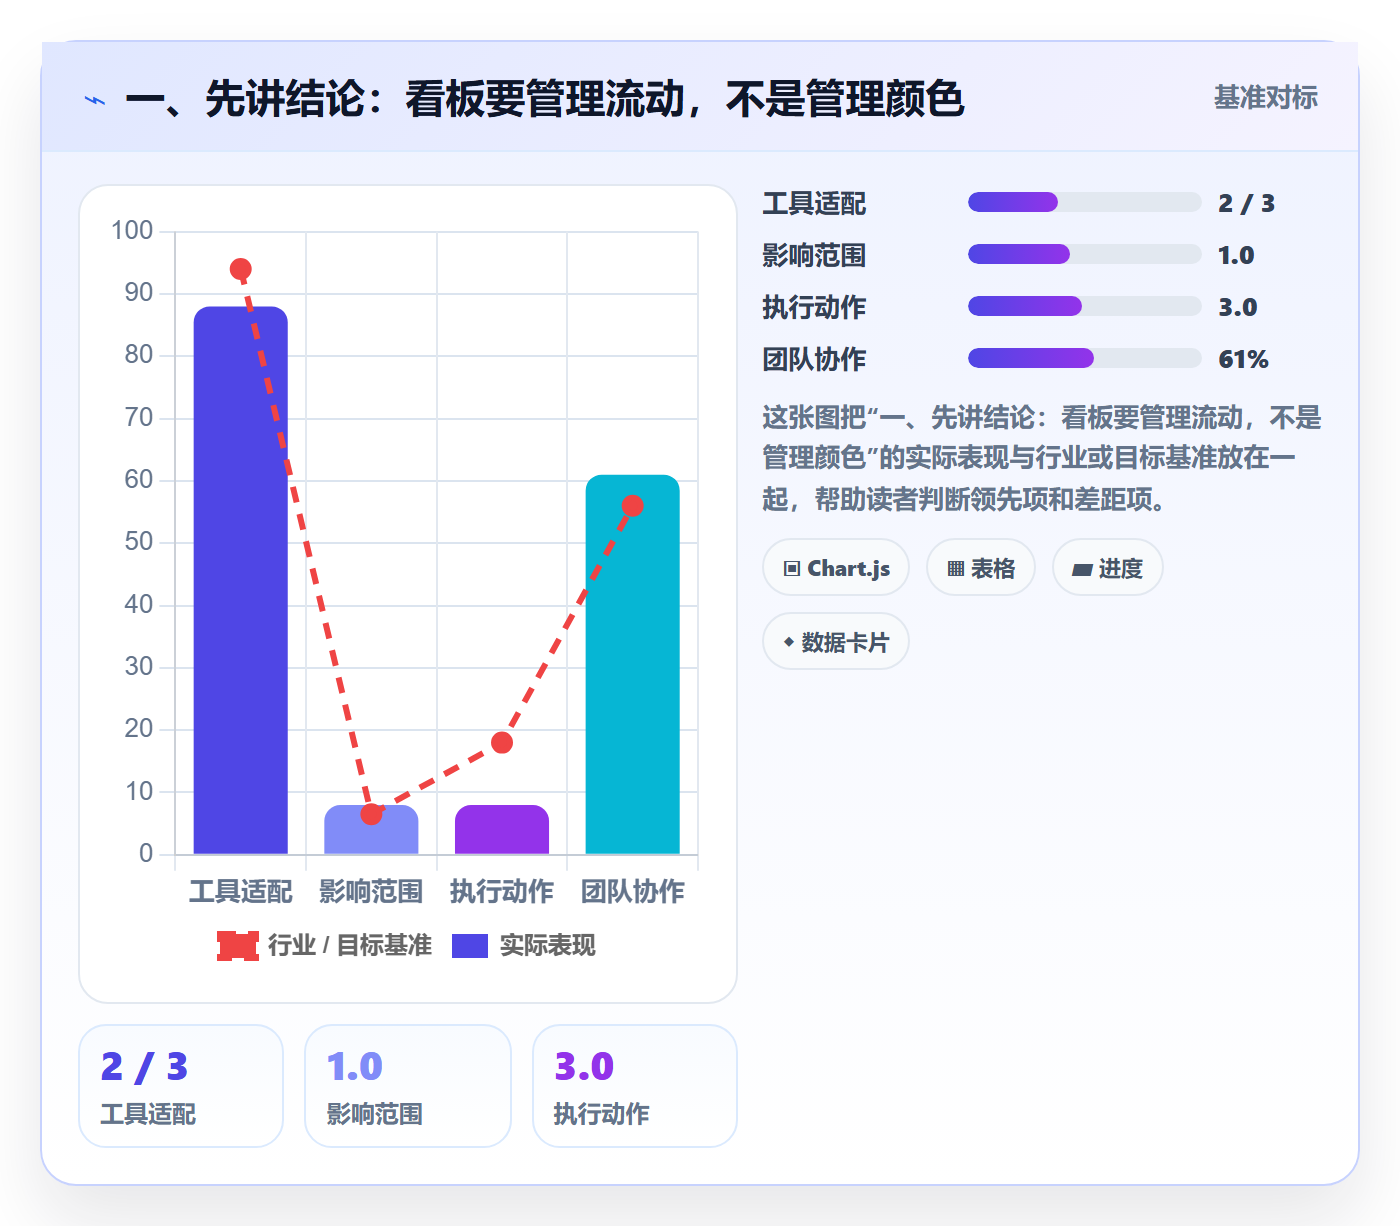The width and height of the screenshot is (1400, 1226).
Task: Click the 2 / 3 value beside progress bar
Action: coord(1247,203)
